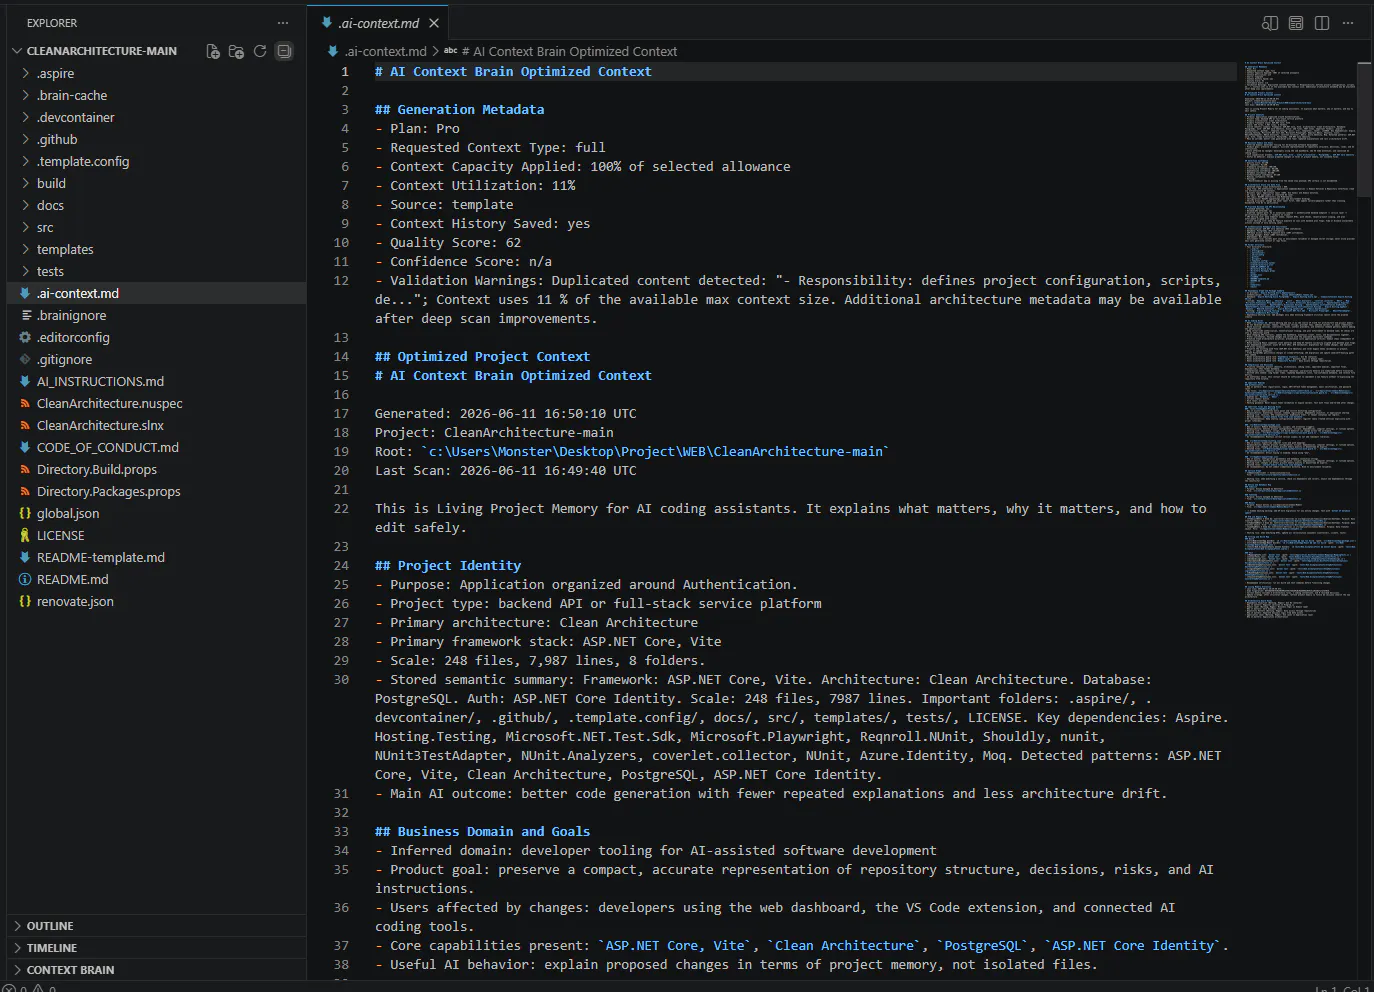Click the '## Project Identity' heading line
The image size is (1374, 992).
click(x=448, y=566)
